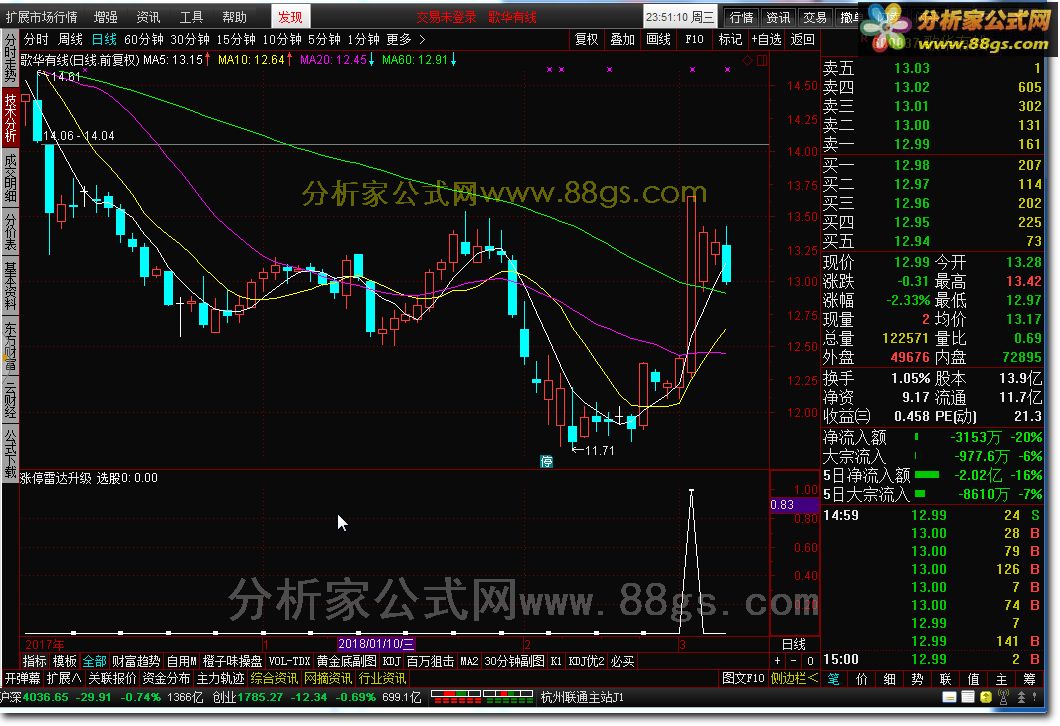
Task: Open the 分价表 sidebar tab
Action: pyautogui.click(x=10, y=231)
